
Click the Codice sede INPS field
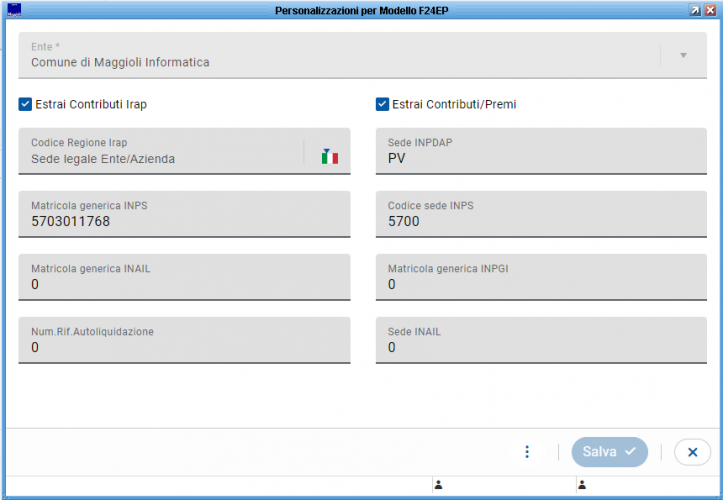point(541,214)
